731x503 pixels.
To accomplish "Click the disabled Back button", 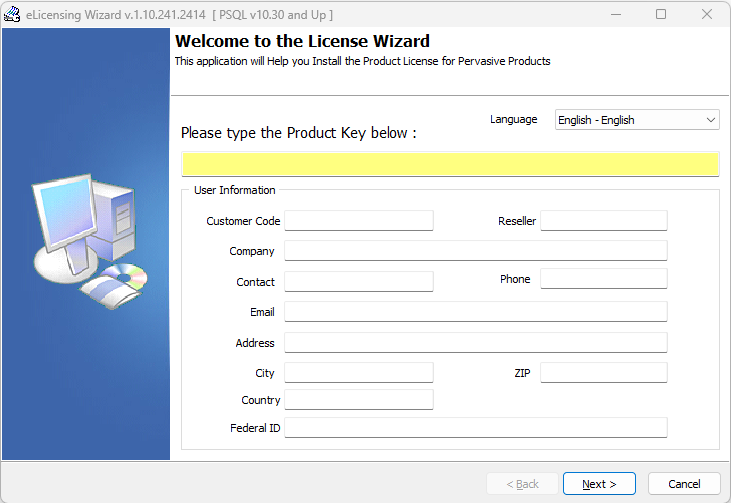I will 522,484.
